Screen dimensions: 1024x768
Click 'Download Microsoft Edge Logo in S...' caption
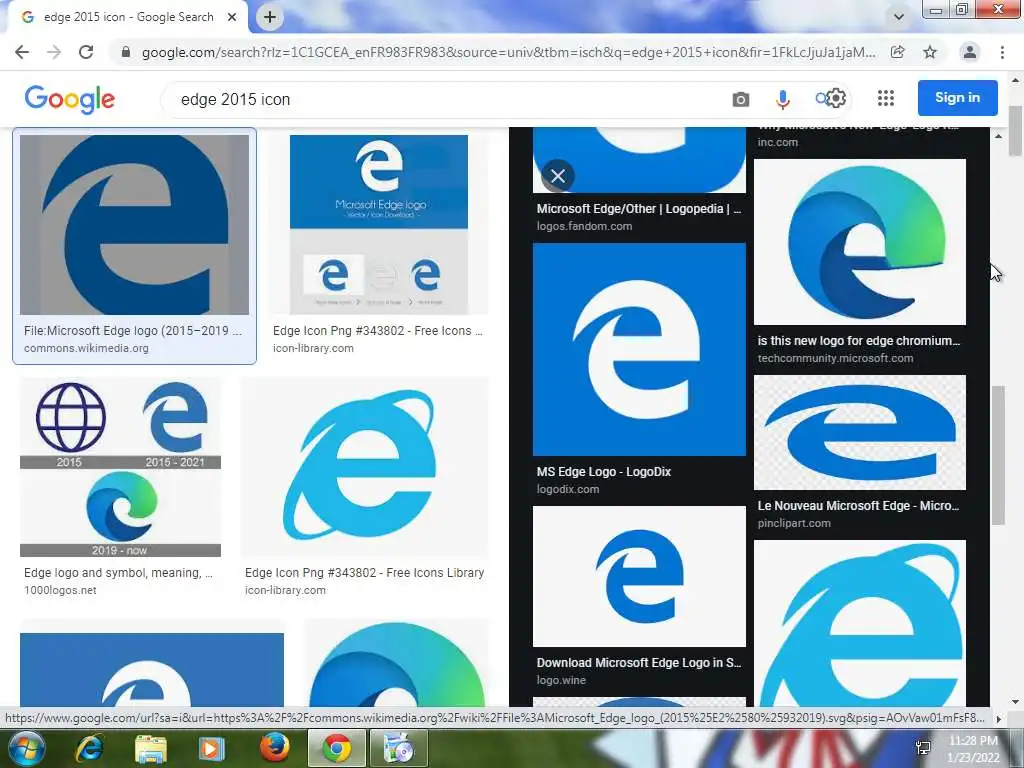(x=639, y=662)
